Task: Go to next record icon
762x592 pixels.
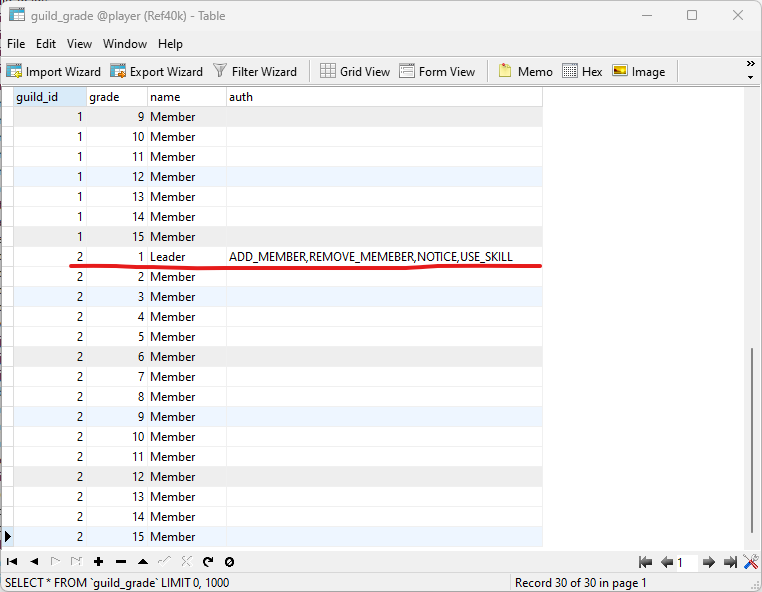Action: 55,562
